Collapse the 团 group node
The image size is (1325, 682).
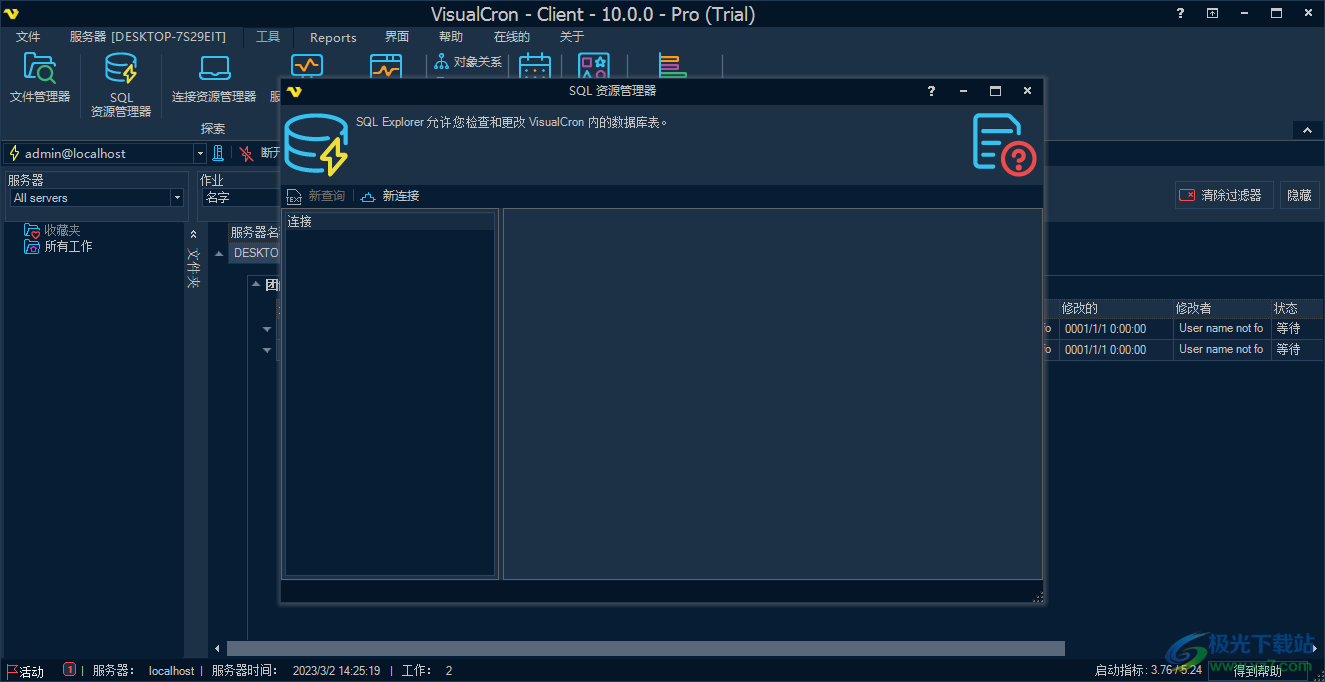(x=256, y=285)
